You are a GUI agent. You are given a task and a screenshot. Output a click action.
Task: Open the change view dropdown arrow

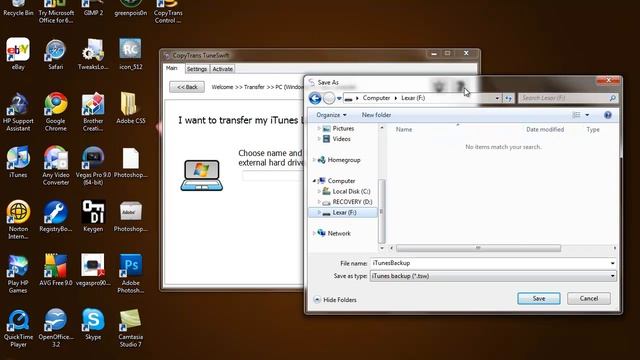tap(587, 115)
